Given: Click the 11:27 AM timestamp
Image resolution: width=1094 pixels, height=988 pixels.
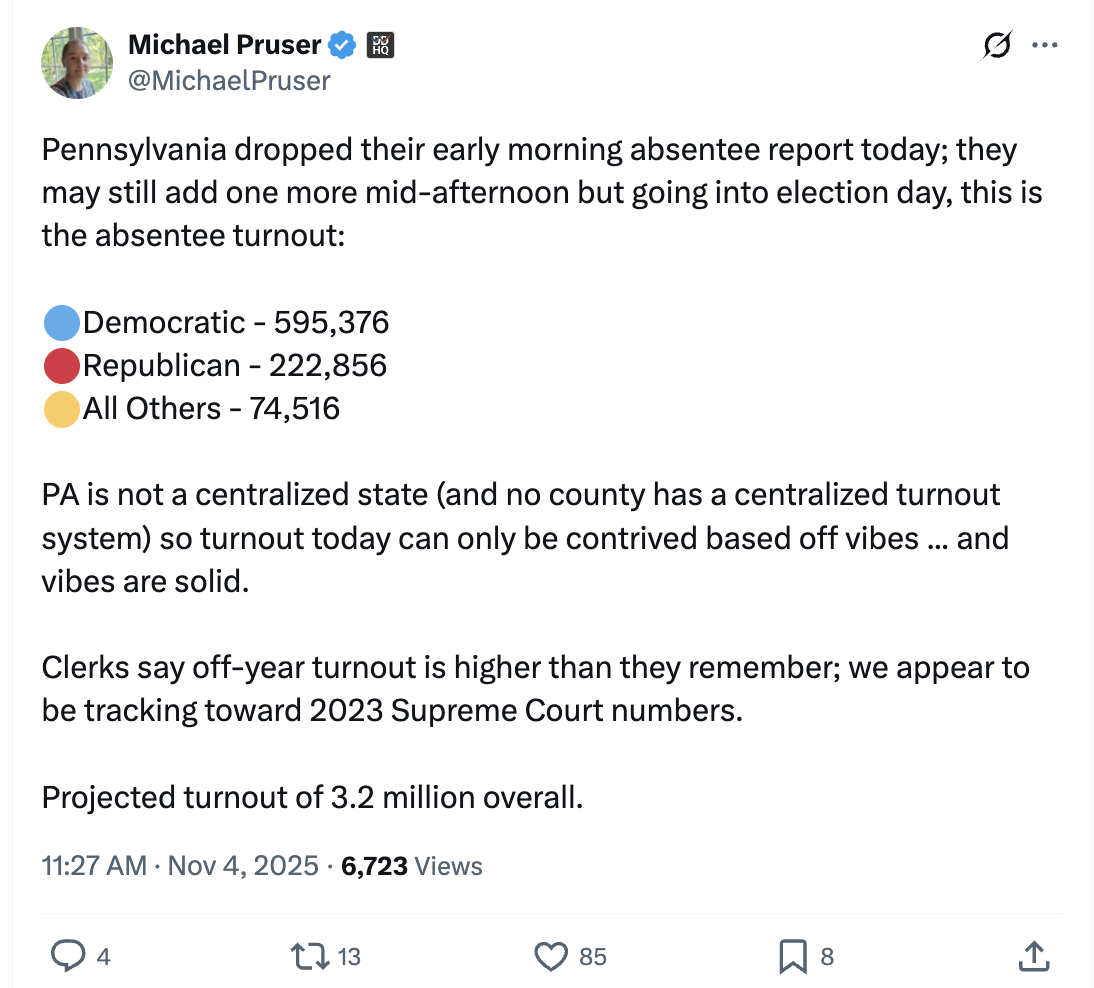Looking at the screenshot, I should pyautogui.click(x=94, y=865).
